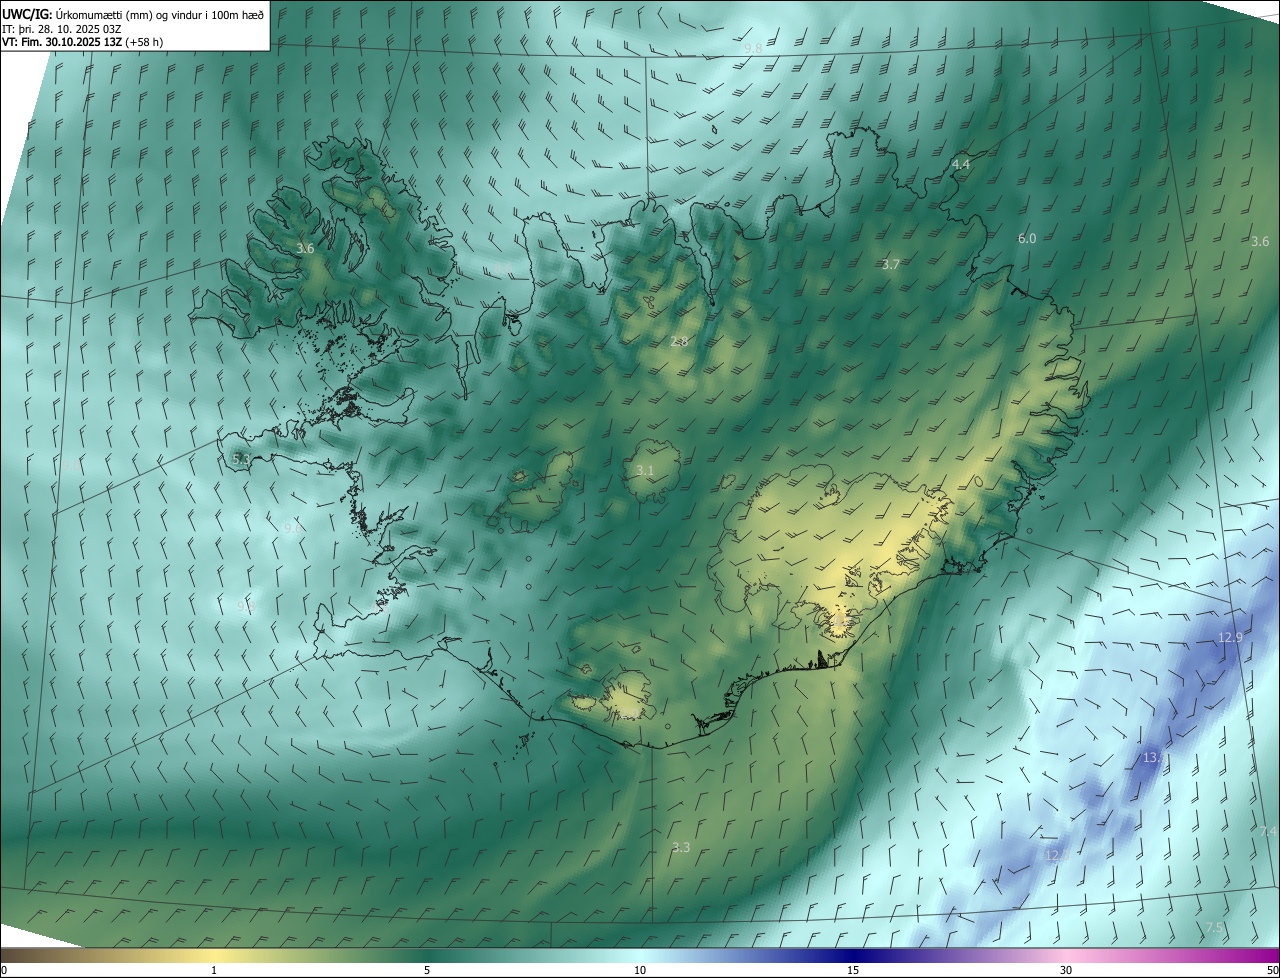Click the 4.4 value on the map
Screen dimensions: 1280x978
pos(961,164)
